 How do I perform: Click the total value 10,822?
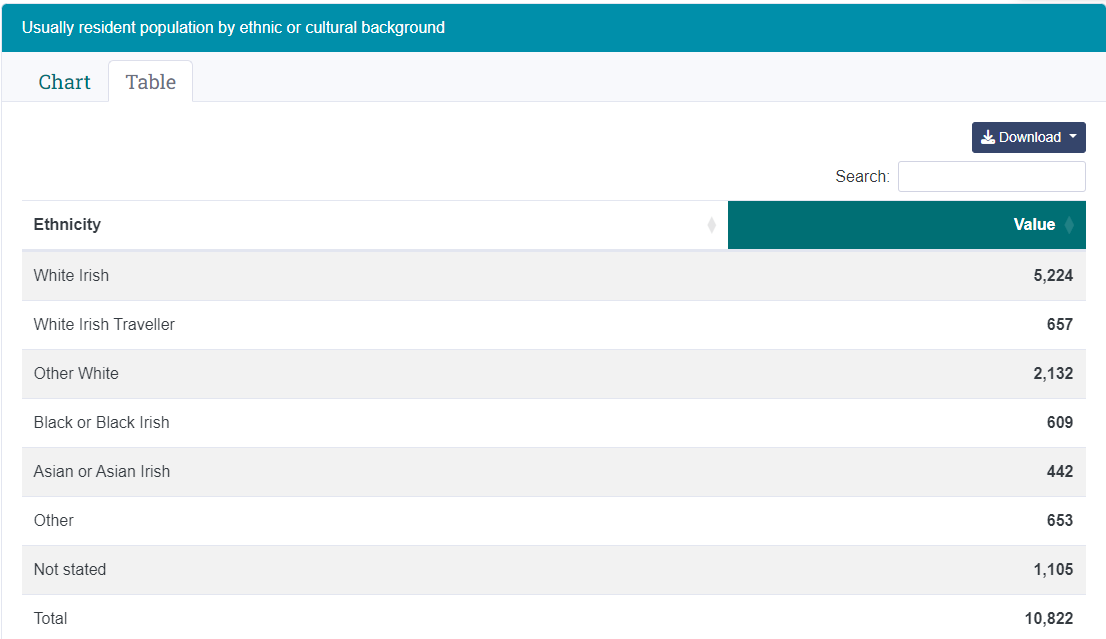[x=1049, y=619]
